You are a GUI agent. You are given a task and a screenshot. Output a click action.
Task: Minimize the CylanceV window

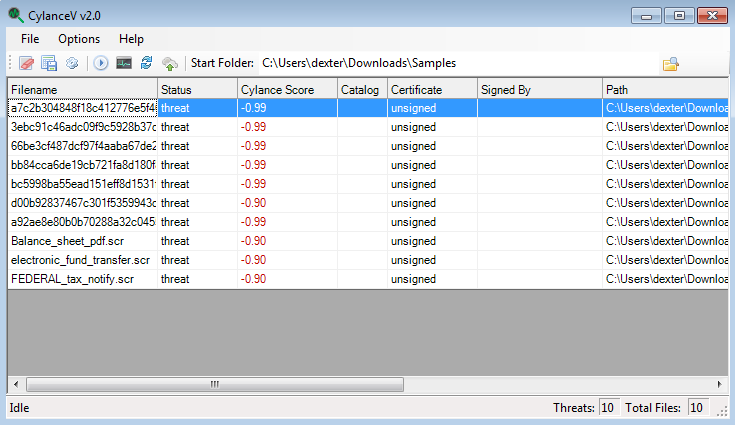click(646, 15)
